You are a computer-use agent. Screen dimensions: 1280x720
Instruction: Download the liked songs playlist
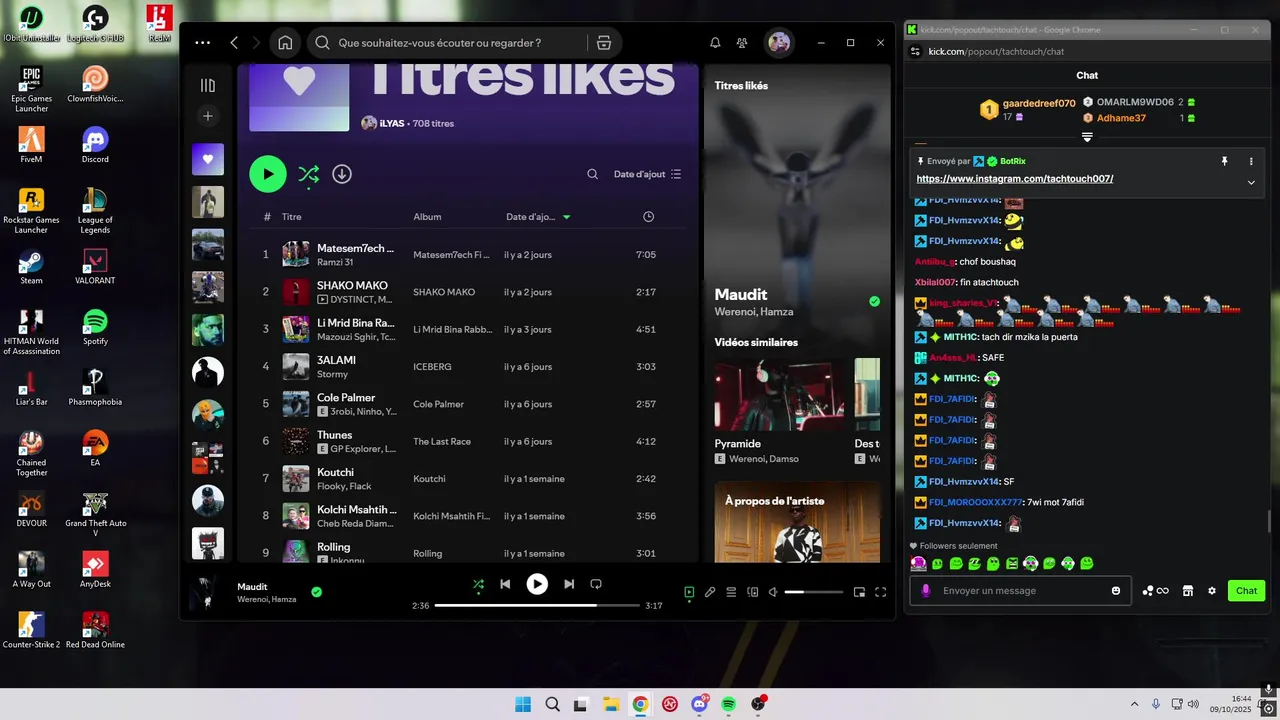pos(342,174)
